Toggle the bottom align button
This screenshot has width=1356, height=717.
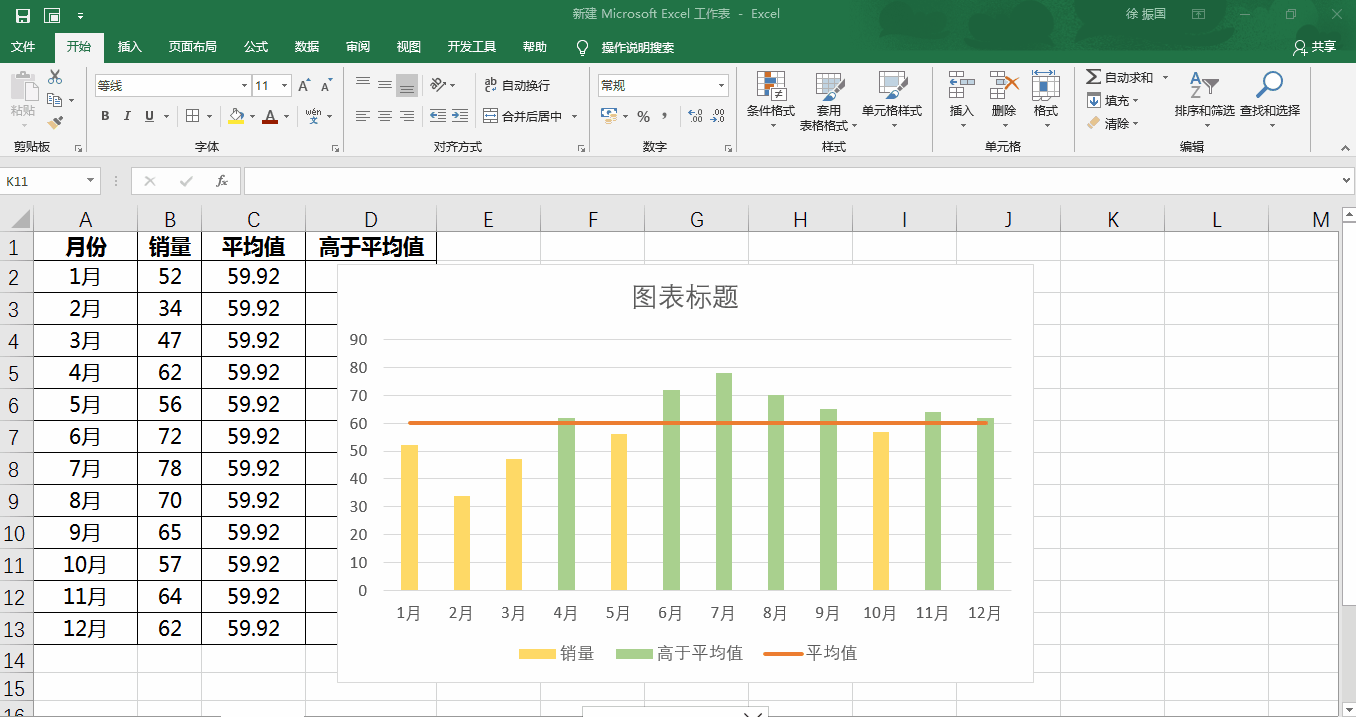point(406,85)
